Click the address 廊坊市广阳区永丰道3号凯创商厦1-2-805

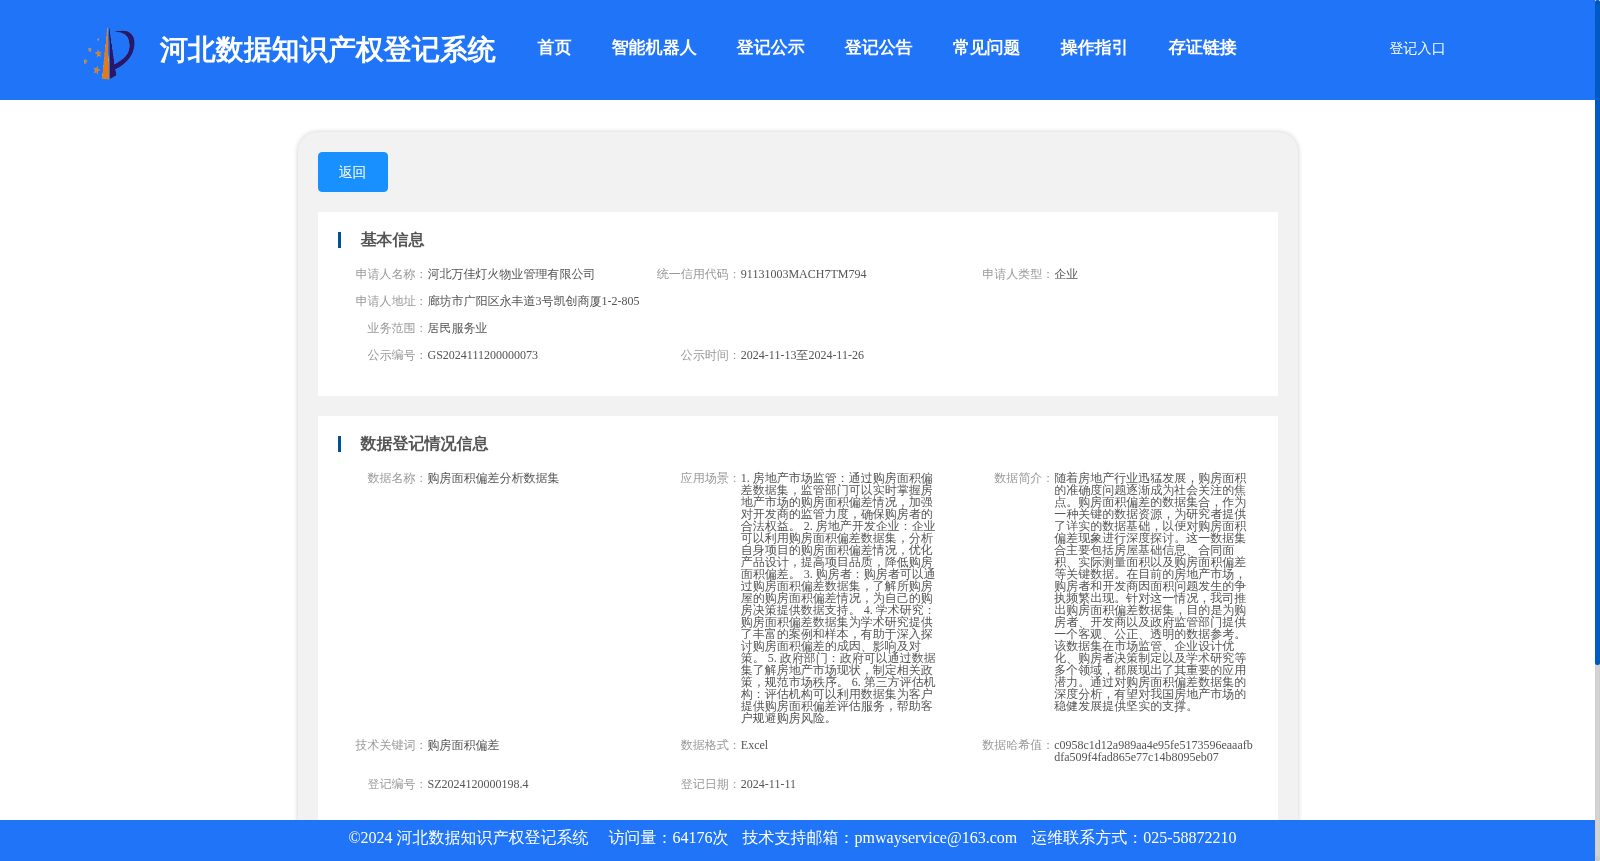[x=533, y=301]
